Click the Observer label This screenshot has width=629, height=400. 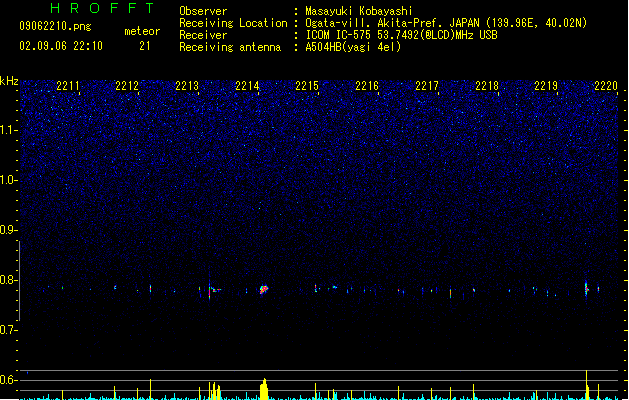(x=203, y=11)
